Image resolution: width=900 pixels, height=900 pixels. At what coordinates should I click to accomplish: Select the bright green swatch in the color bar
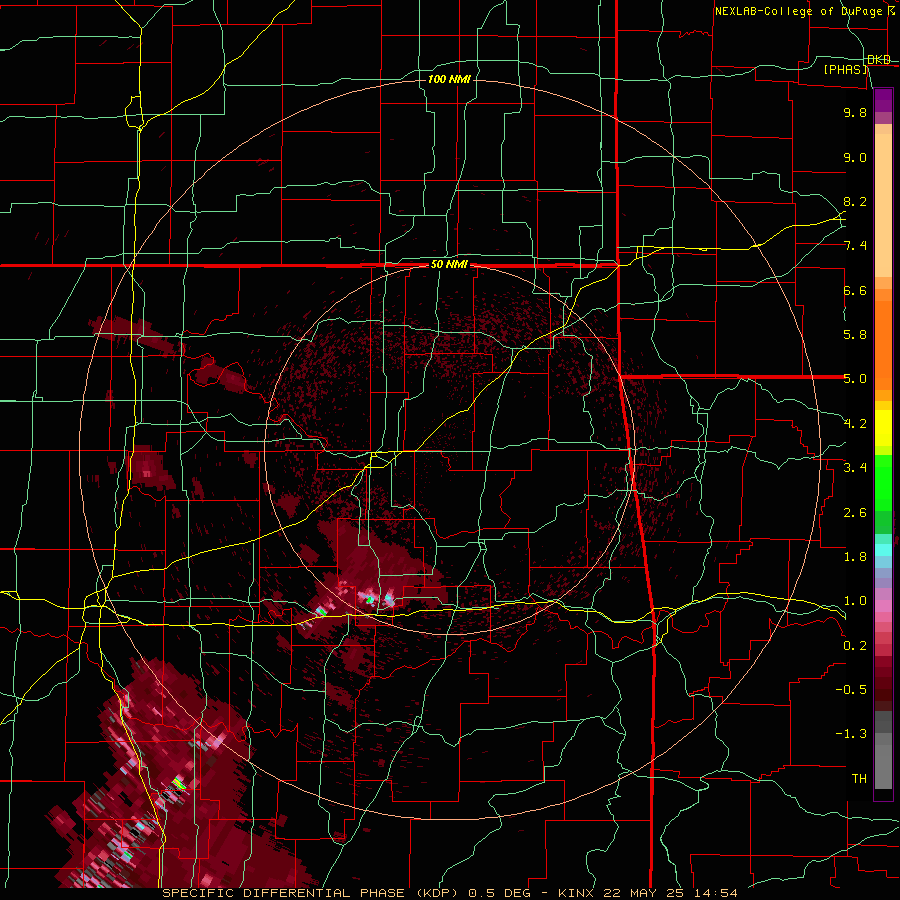(883, 482)
